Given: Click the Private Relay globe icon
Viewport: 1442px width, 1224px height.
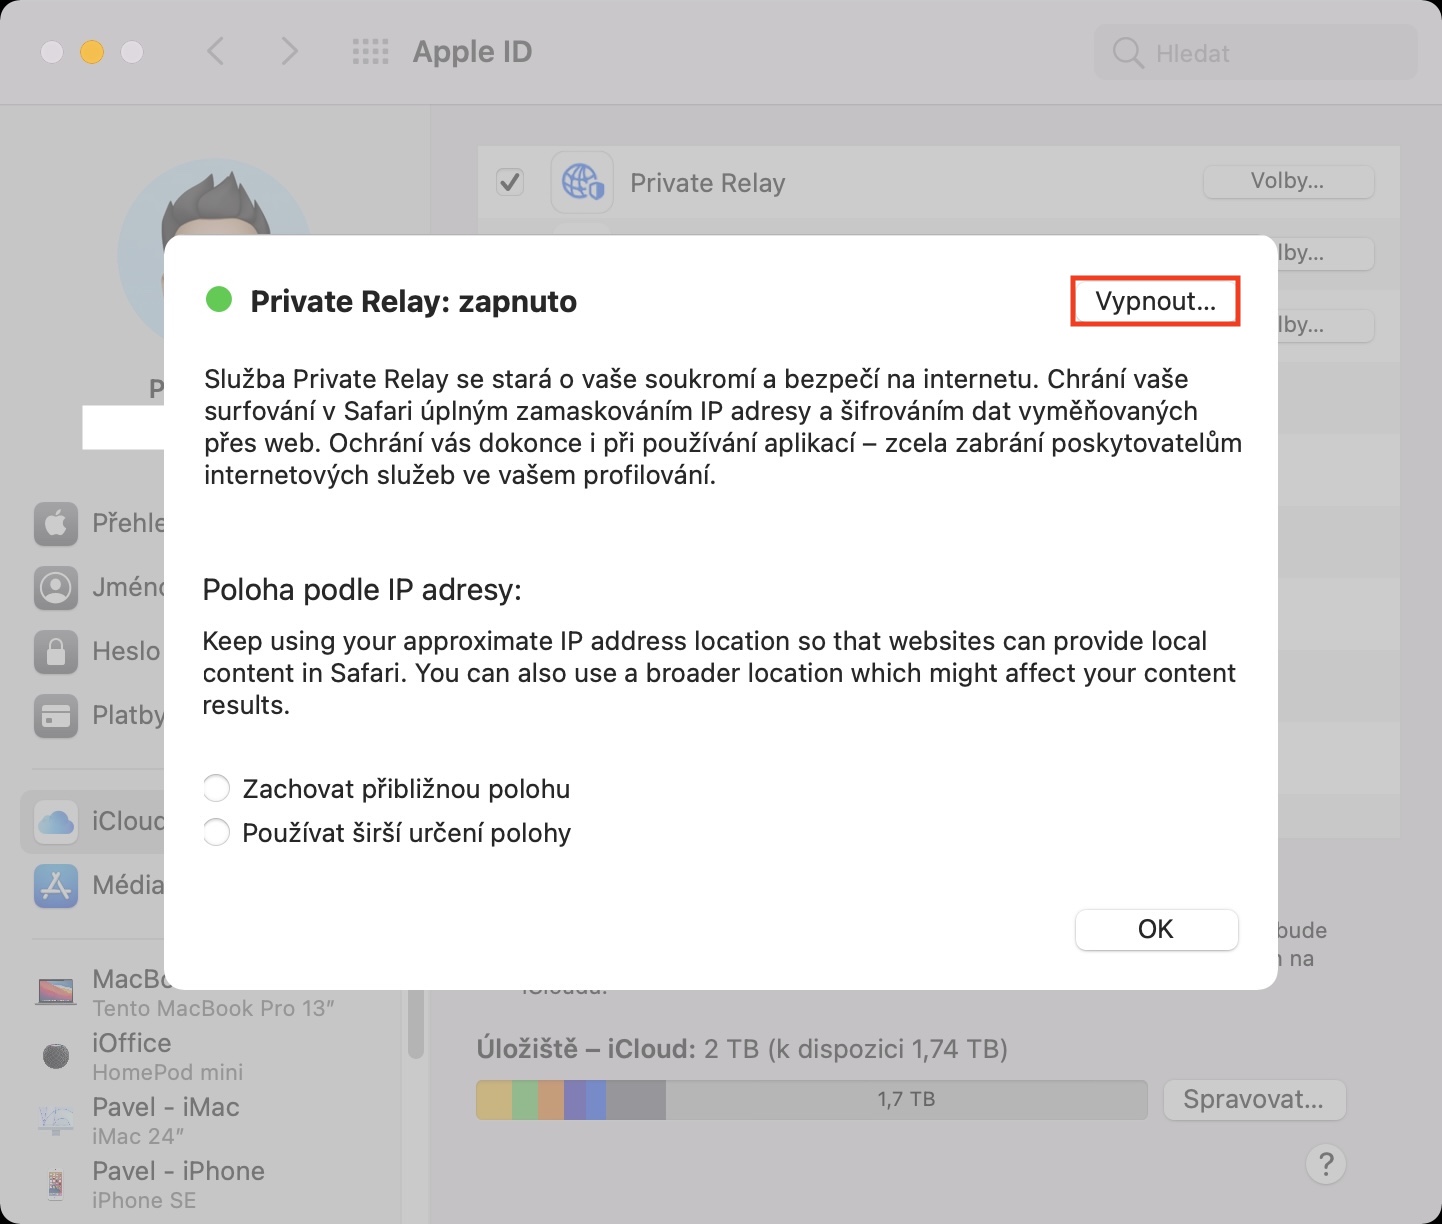Looking at the screenshot, I should pos(582,183).
